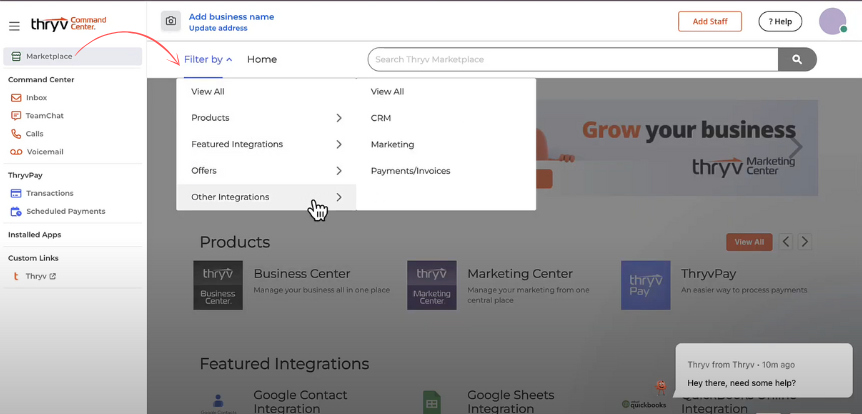Click the magnifier search button
The width and height of the screenshot is (862, 414).
tap(797, 59)
